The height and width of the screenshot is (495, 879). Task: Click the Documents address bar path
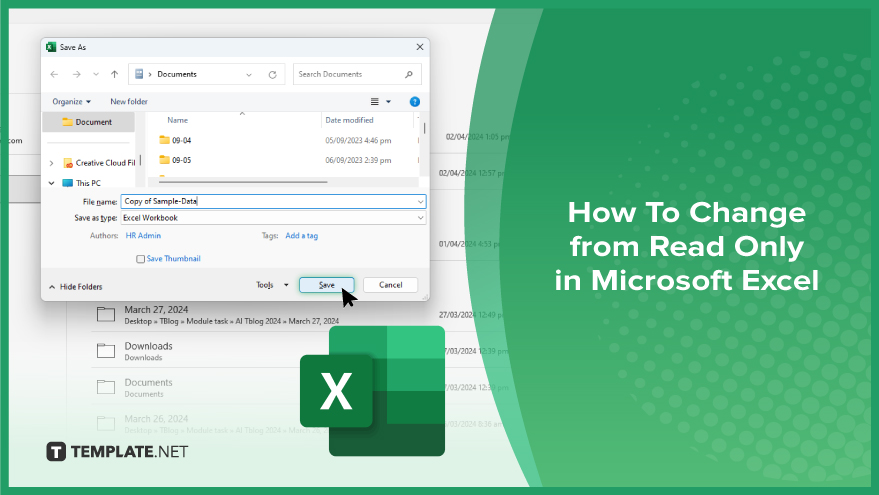177,74
